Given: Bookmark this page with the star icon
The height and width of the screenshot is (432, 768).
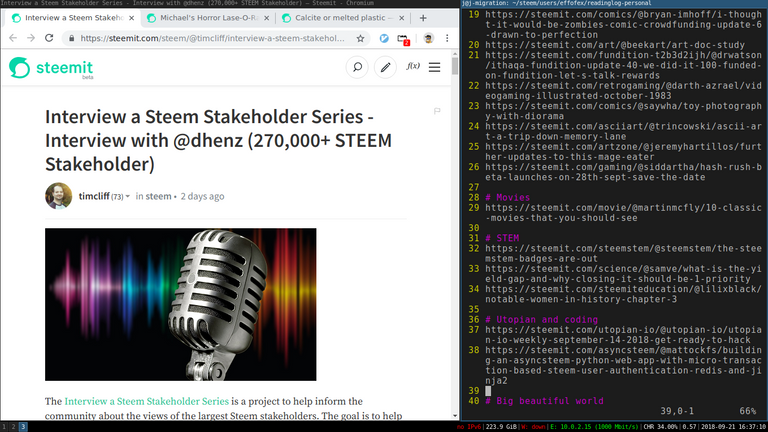Looking at the screenshot, I should tap(360, 38).
